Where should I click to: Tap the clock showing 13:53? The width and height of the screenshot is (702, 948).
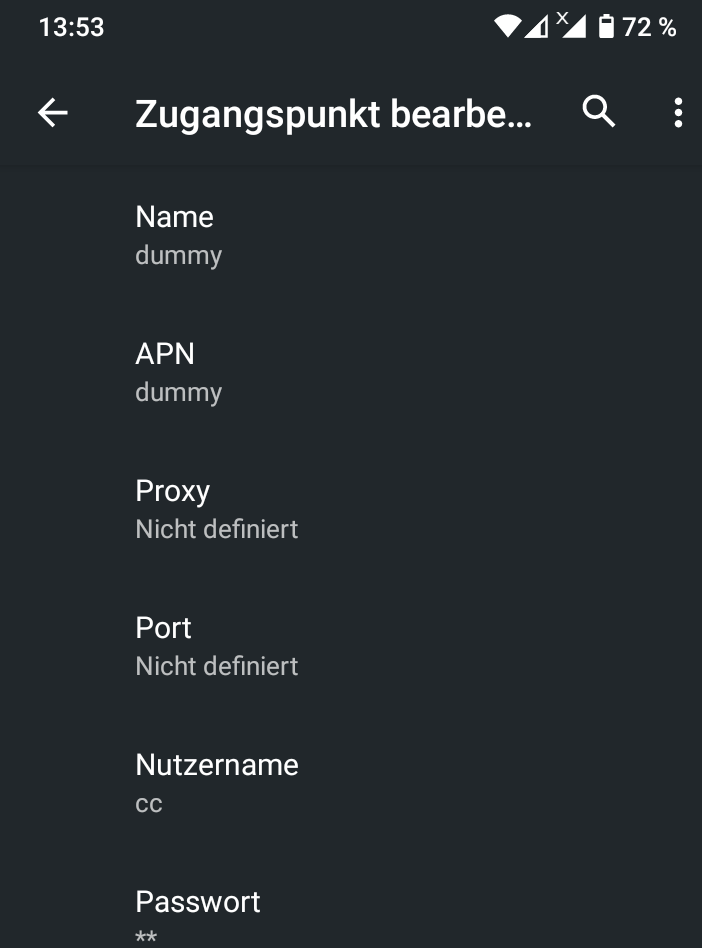tap(71, 27)
